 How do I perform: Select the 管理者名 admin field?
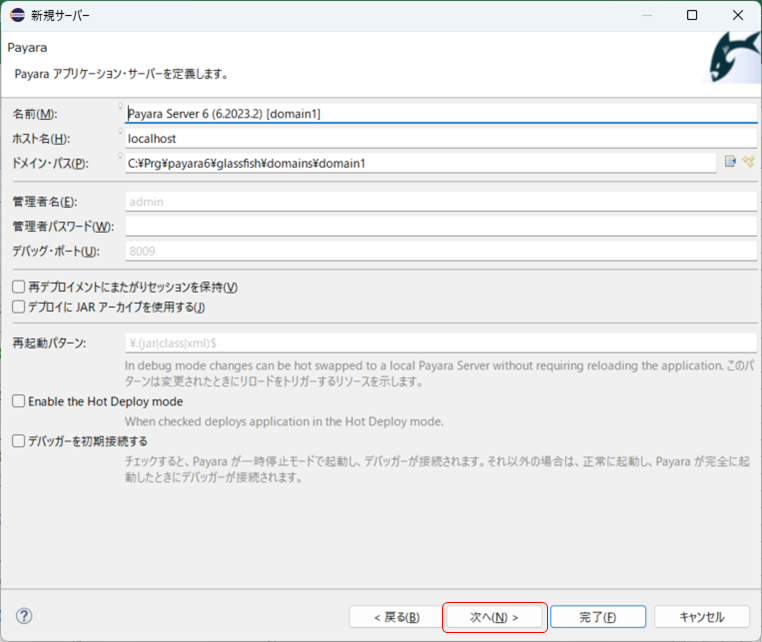441,202
